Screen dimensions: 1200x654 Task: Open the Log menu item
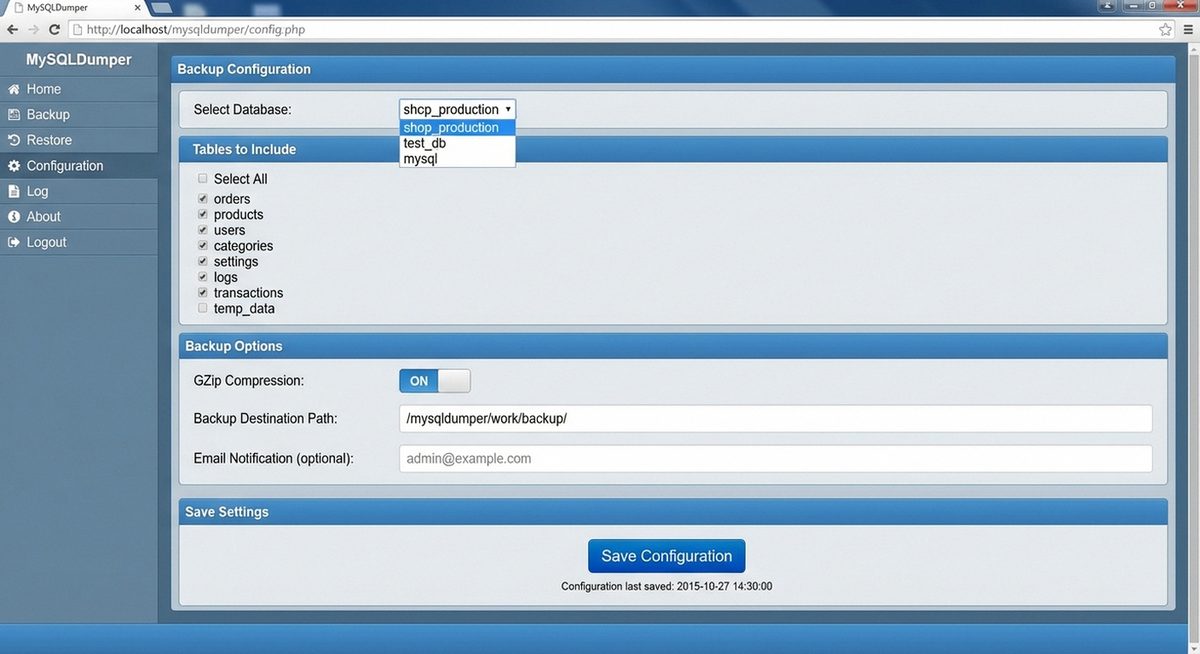pos(79,191)
